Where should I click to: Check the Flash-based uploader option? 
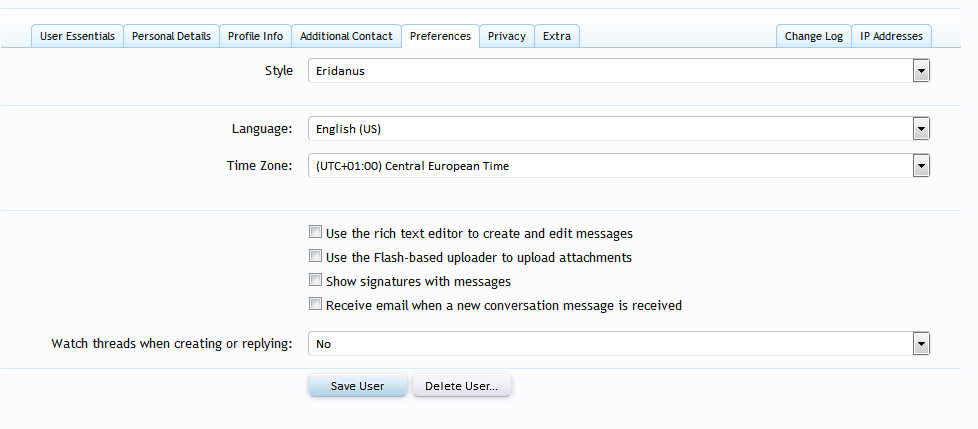(x=316, y=257)
